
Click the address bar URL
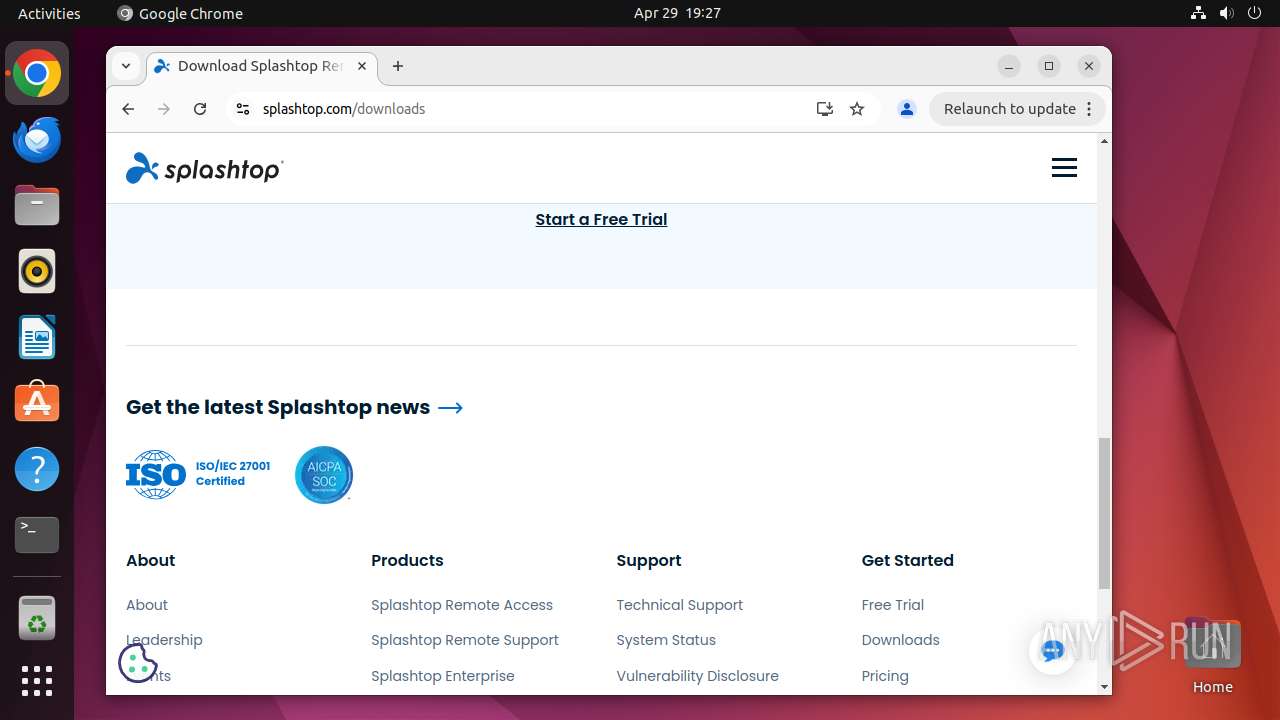tap(344, 109)
